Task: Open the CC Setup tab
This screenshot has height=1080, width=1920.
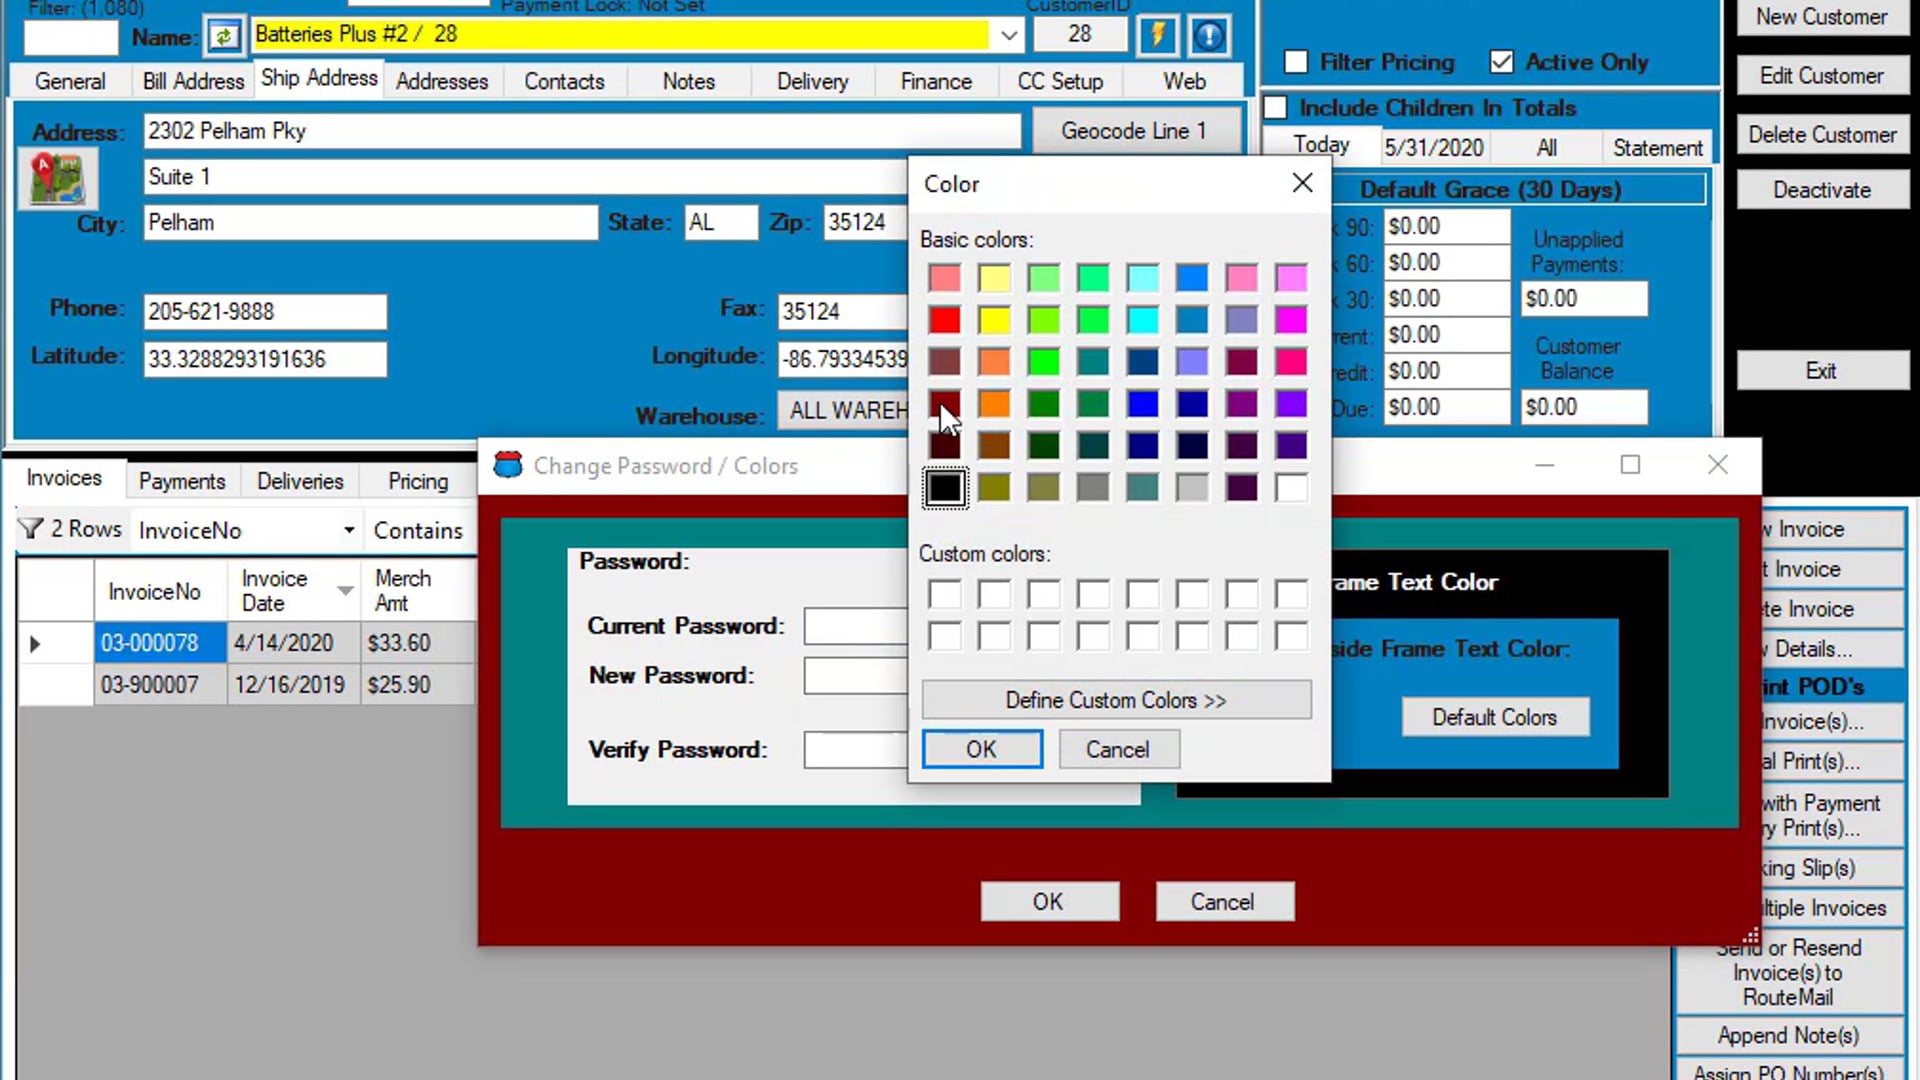Action: 1060,81
